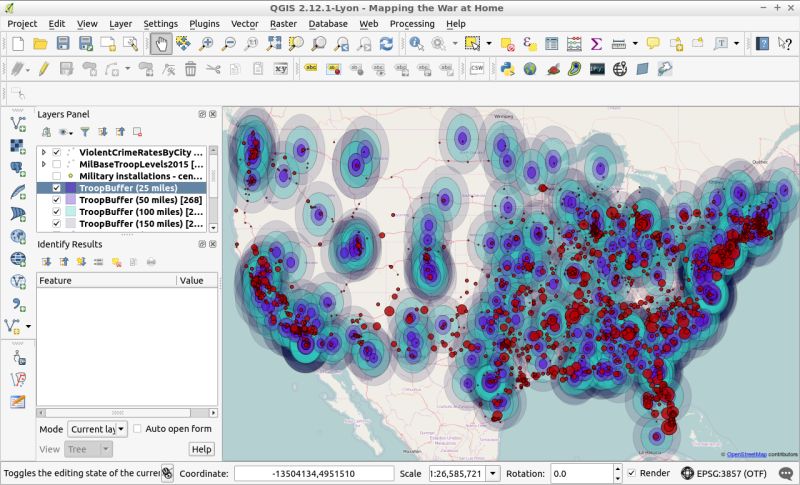Click the Help button in Identify Results
Viewport: 800px width, 485px height.
(202, 449)
